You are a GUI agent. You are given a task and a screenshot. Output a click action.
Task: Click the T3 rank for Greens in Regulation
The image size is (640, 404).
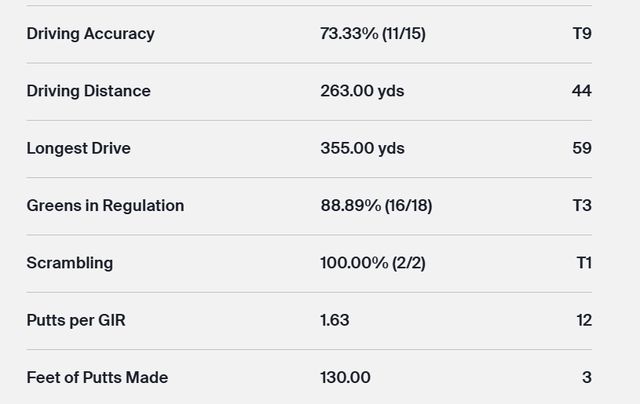click(x=582, y=205)
